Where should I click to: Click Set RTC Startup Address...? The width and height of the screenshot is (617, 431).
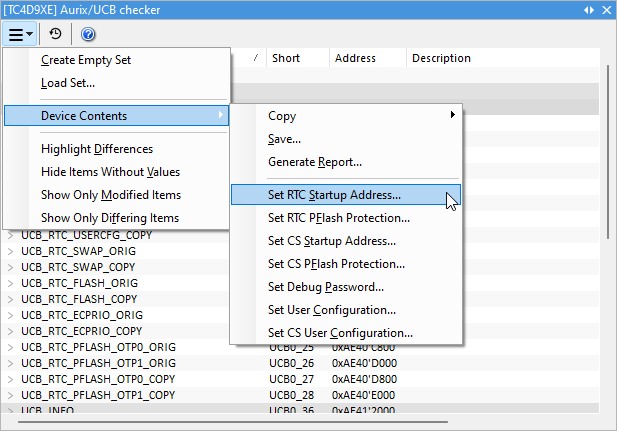point(334,195)
